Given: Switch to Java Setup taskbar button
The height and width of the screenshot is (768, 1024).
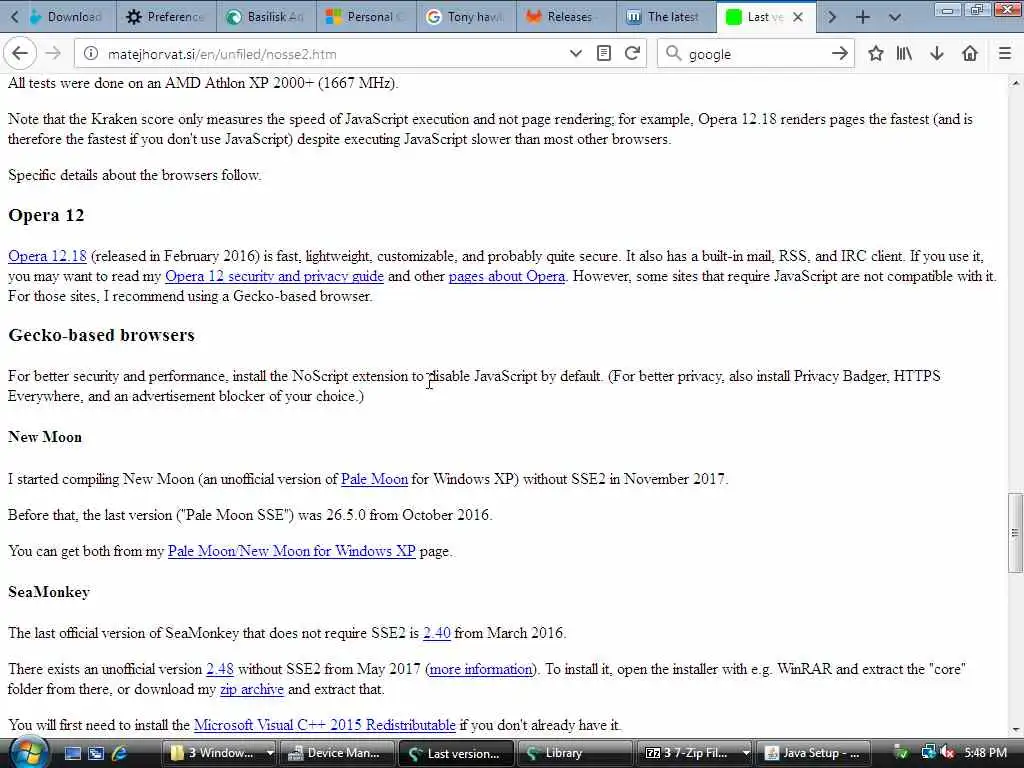Looking at the screenshot, I should (x=812, y=753).
